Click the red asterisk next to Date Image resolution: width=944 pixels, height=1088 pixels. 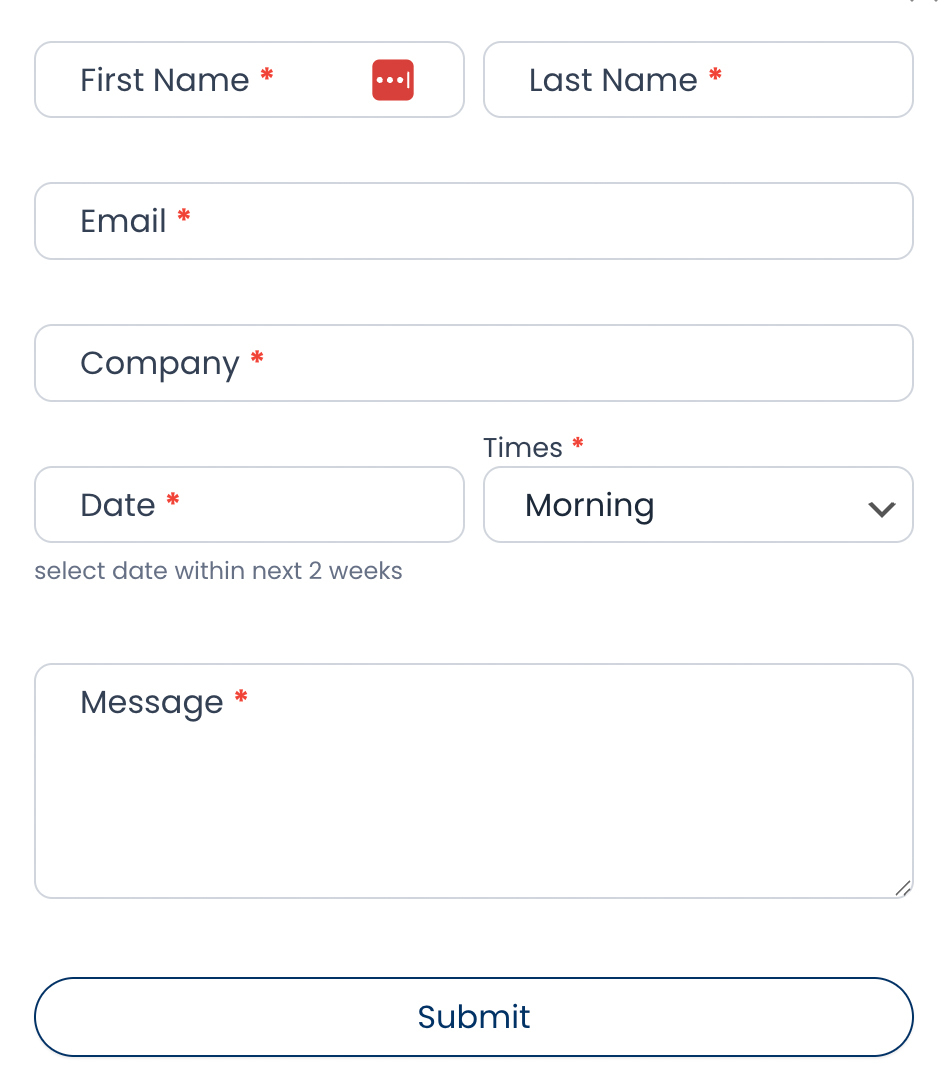173,500
